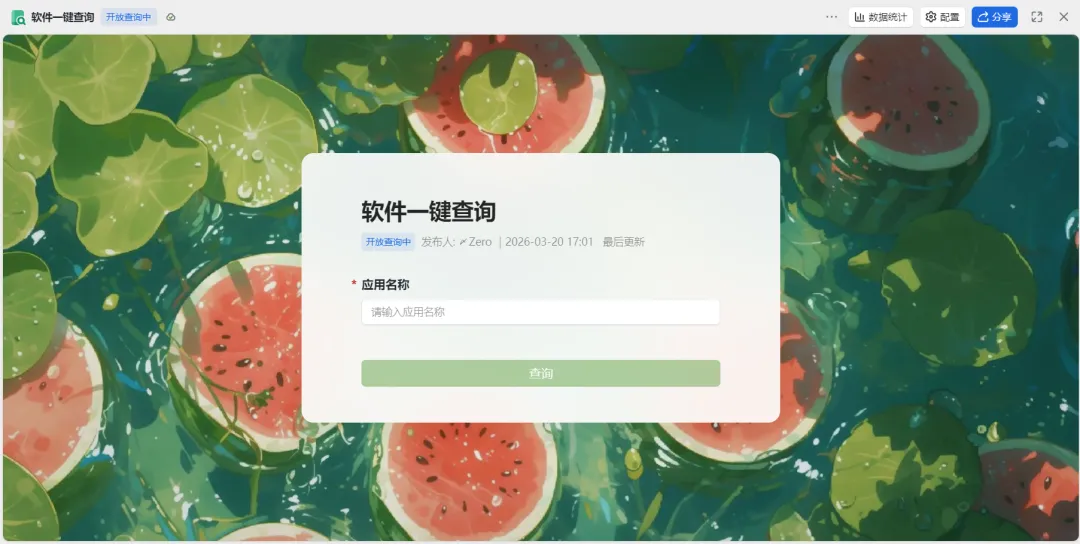
Task: Open 数据统计 data statistics panel
Action: coord(881,17)
